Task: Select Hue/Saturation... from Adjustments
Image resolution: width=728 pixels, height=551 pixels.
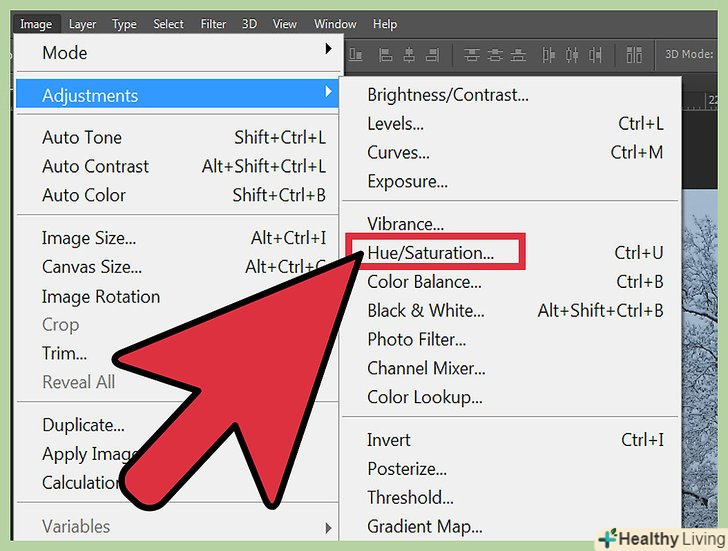Action: coord(511,253)
